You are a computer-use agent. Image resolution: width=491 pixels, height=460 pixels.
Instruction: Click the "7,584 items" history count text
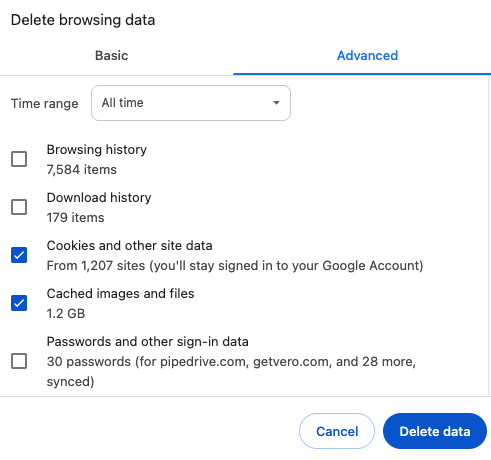[82, 170]
